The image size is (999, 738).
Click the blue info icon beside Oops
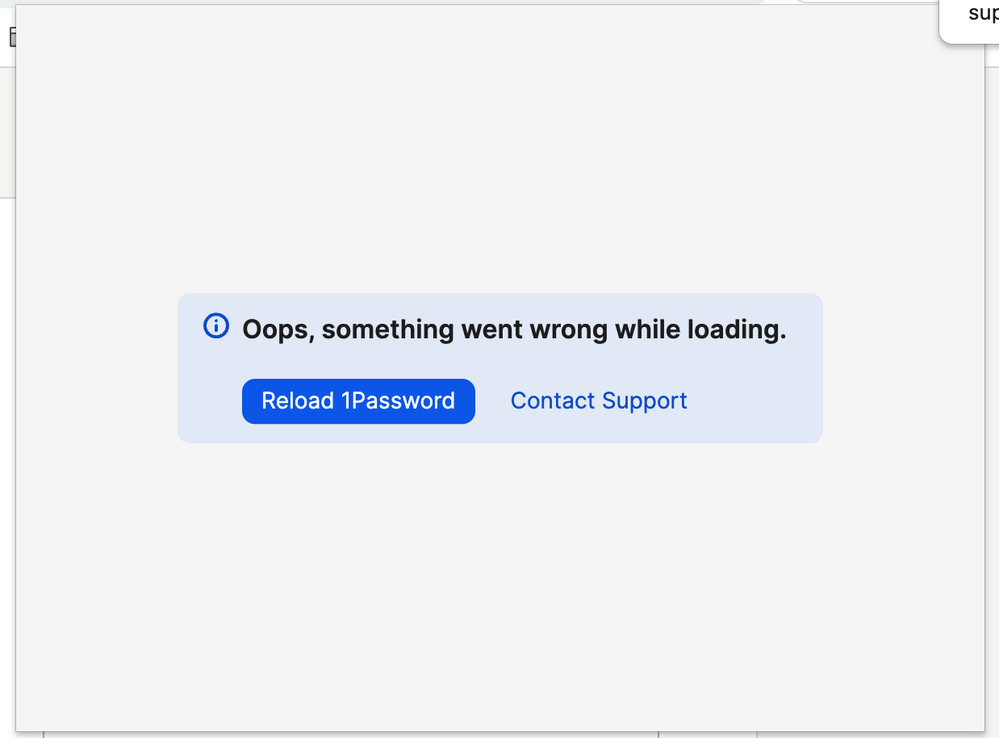point(216,326)
